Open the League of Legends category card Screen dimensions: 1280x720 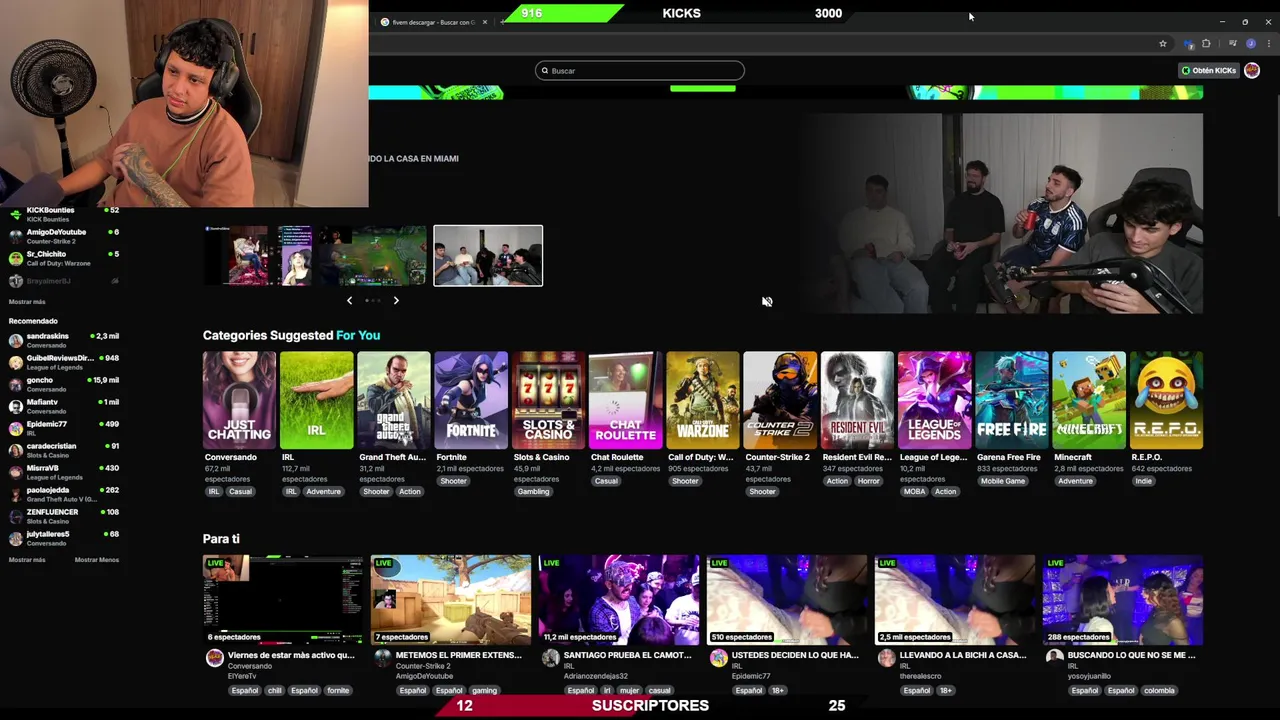coord(934,400)
